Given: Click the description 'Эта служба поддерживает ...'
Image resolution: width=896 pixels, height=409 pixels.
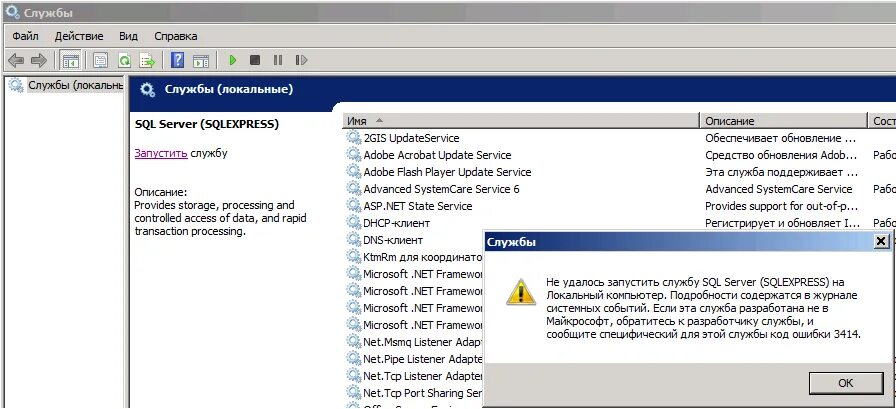Looking at the screenshot, I should 782,172.
